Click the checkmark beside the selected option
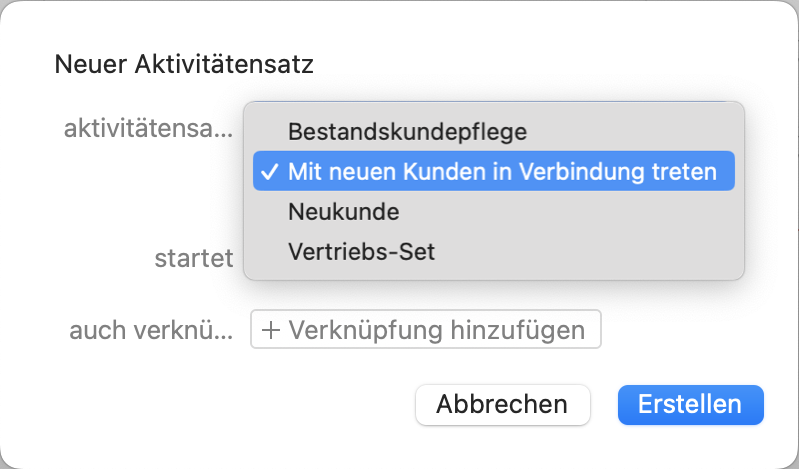 [268, 171]
